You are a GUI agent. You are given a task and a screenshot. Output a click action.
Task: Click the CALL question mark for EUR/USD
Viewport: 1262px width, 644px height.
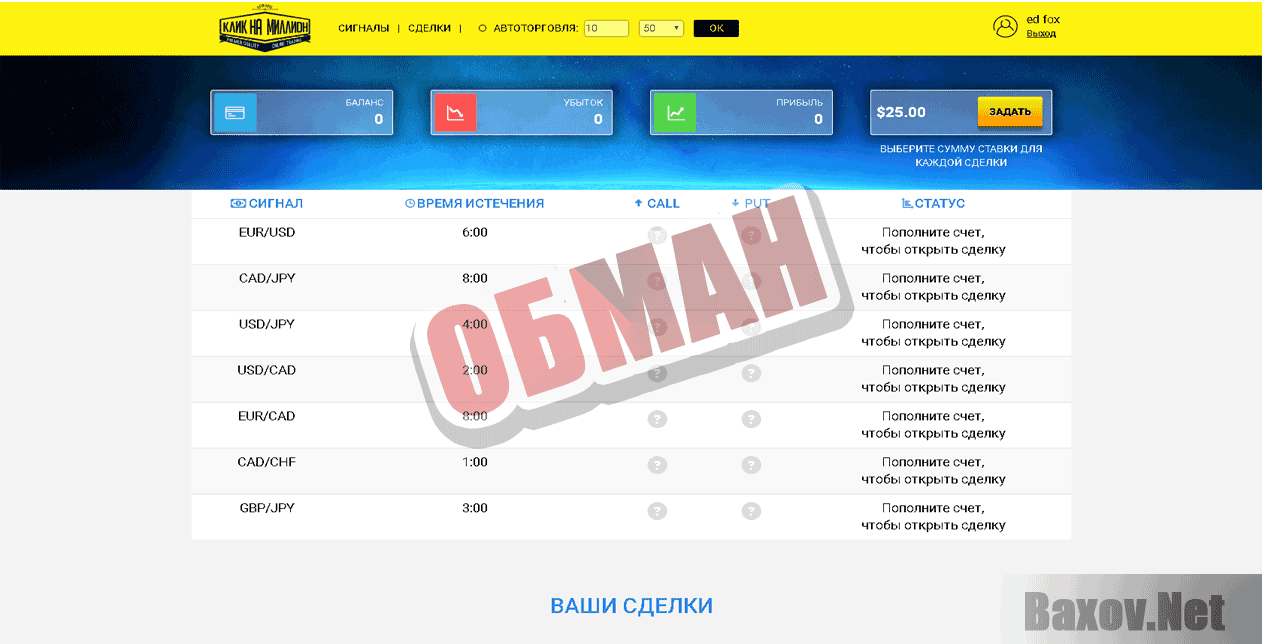(x=657, y=235)
